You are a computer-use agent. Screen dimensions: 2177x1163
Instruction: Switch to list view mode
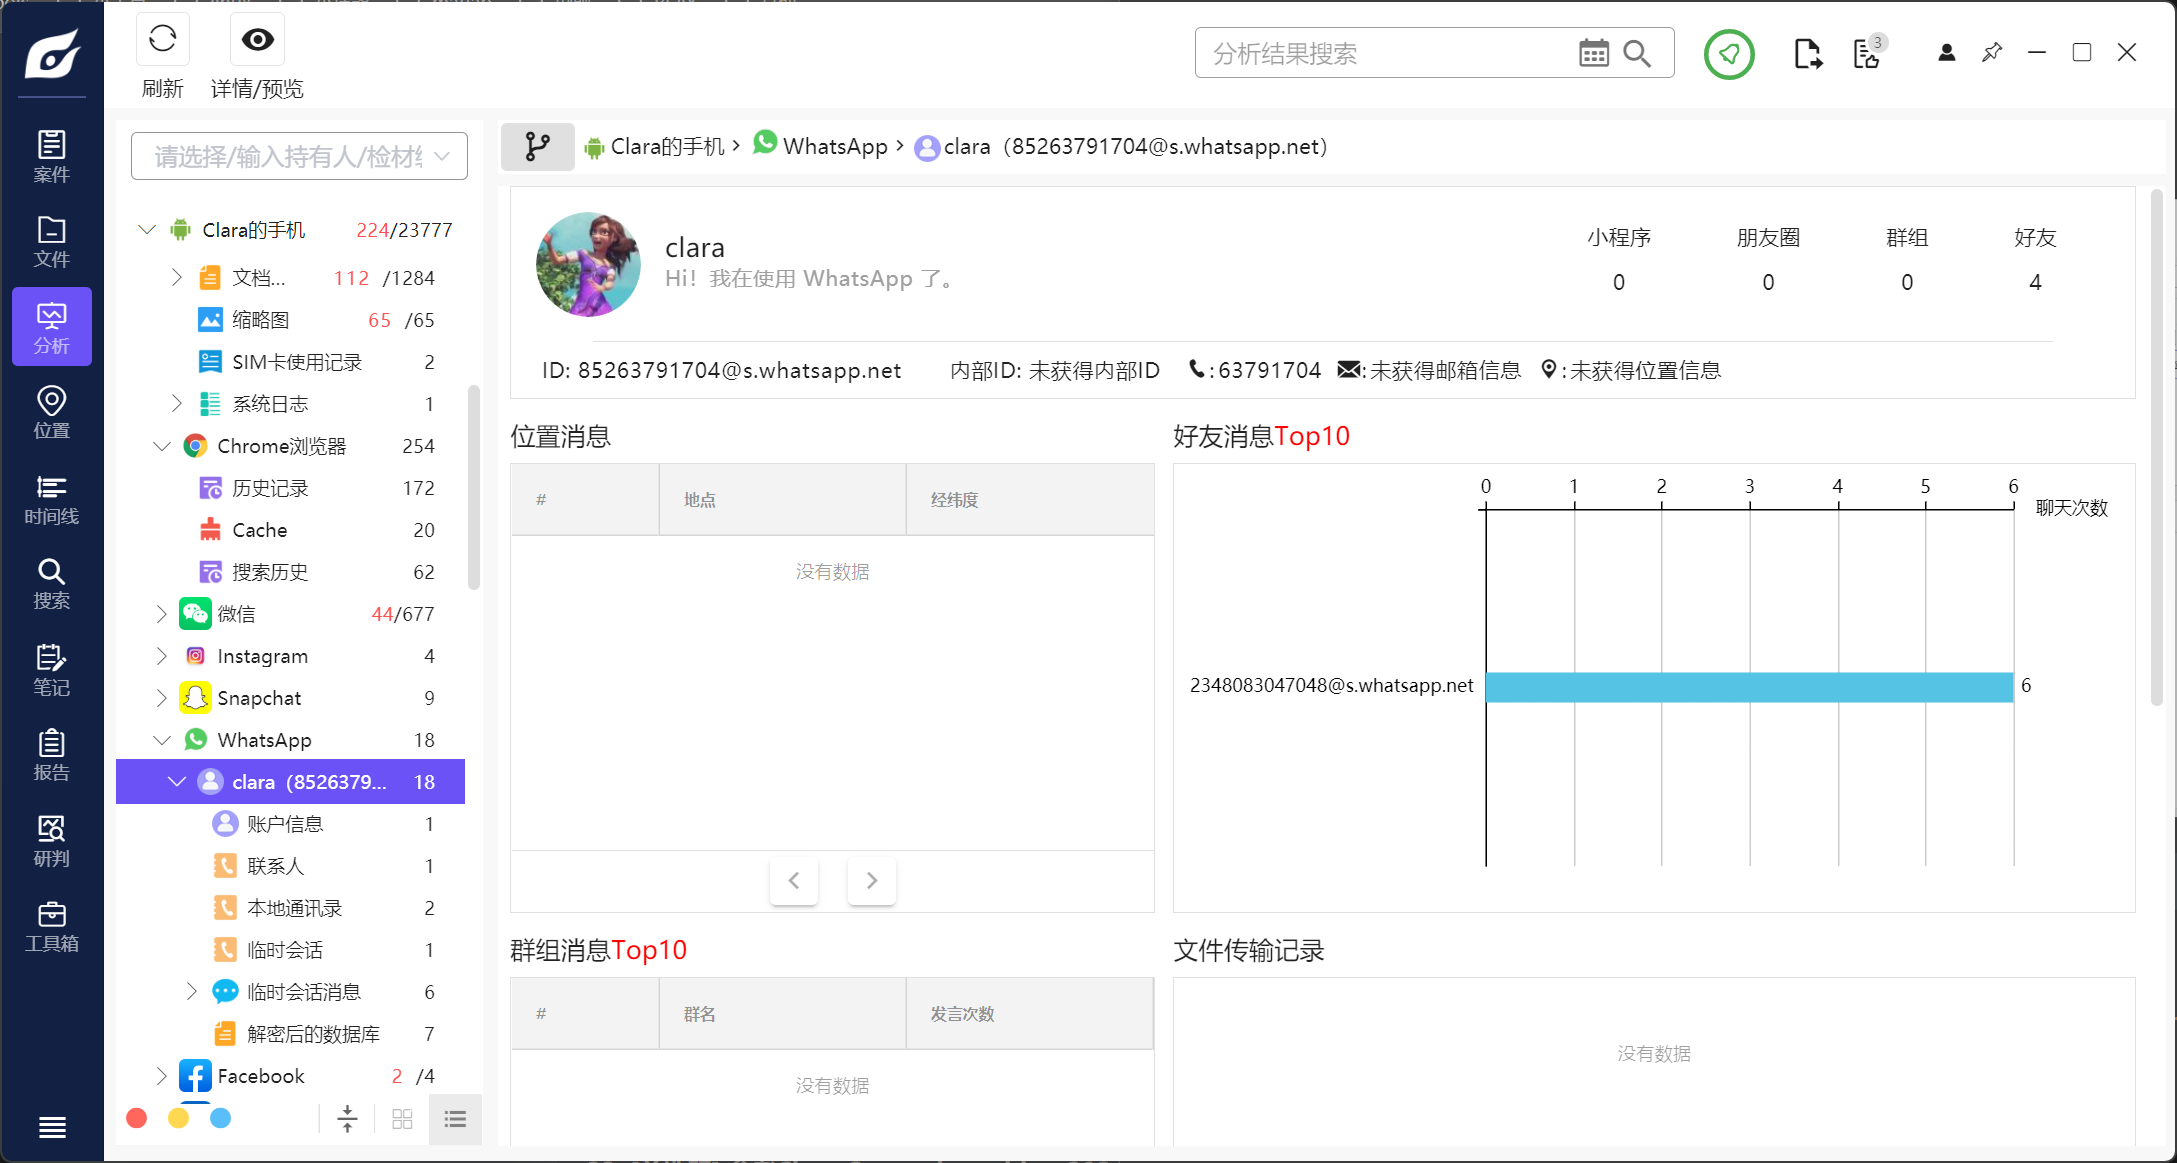pos(455,1119)
